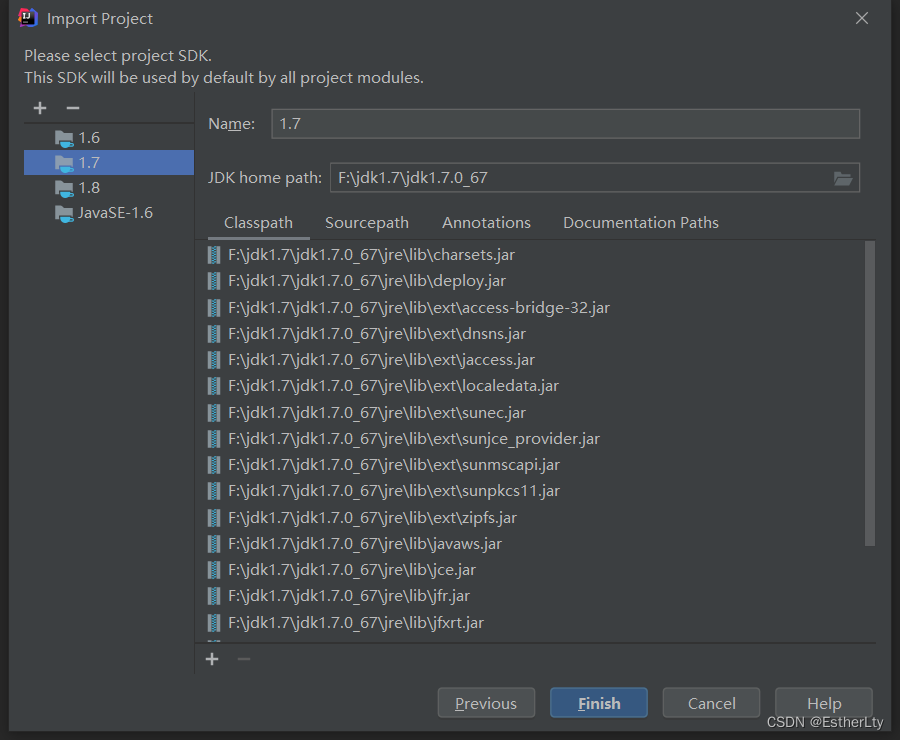The height and width of the screenshot is (740, 900).
Task: Add a new SDK with plus icon
Action: click(x=40, y=108)
